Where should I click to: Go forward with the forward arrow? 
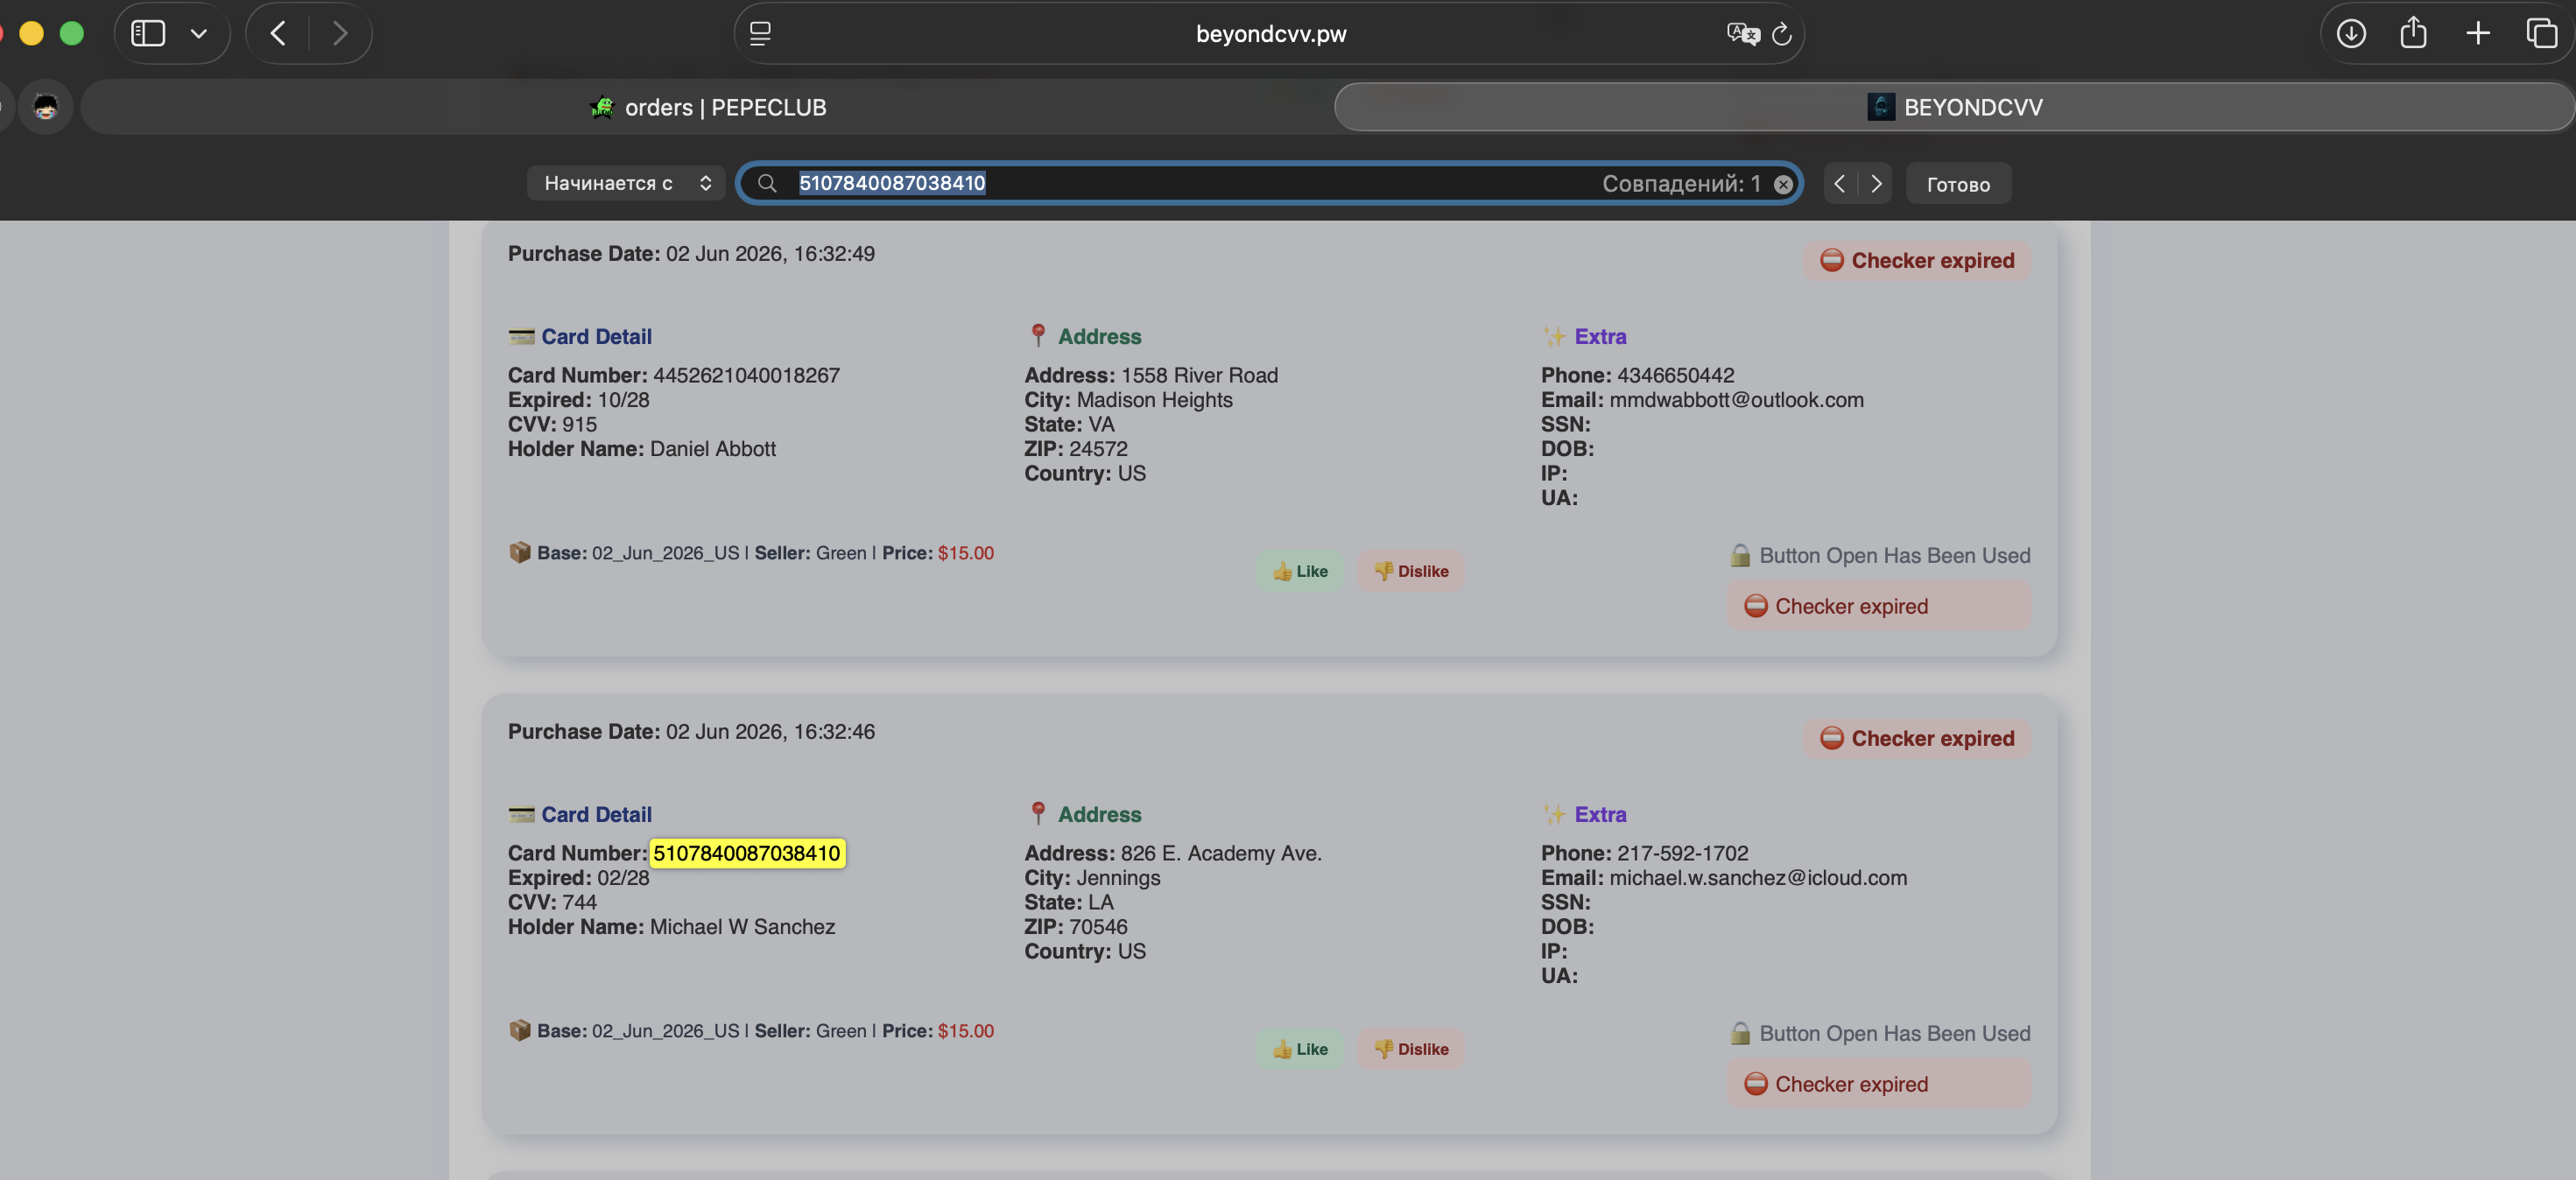(340, 33)
